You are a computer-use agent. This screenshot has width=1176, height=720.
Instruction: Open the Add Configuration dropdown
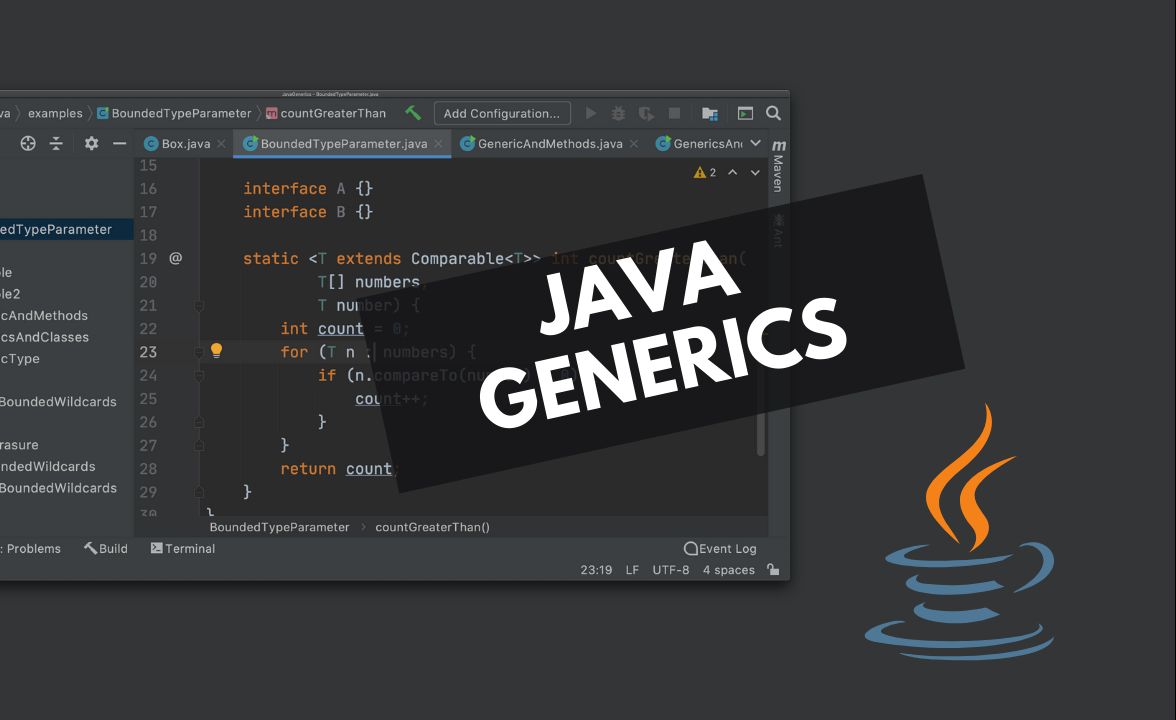point(502,113)
